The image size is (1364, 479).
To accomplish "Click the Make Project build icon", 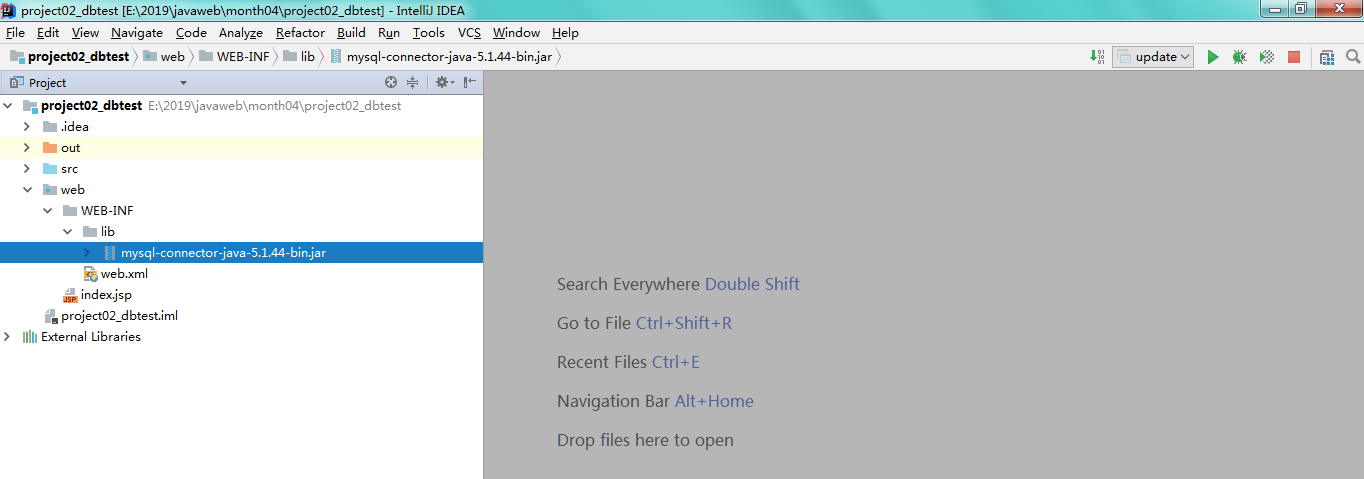I will [1097, 57].
